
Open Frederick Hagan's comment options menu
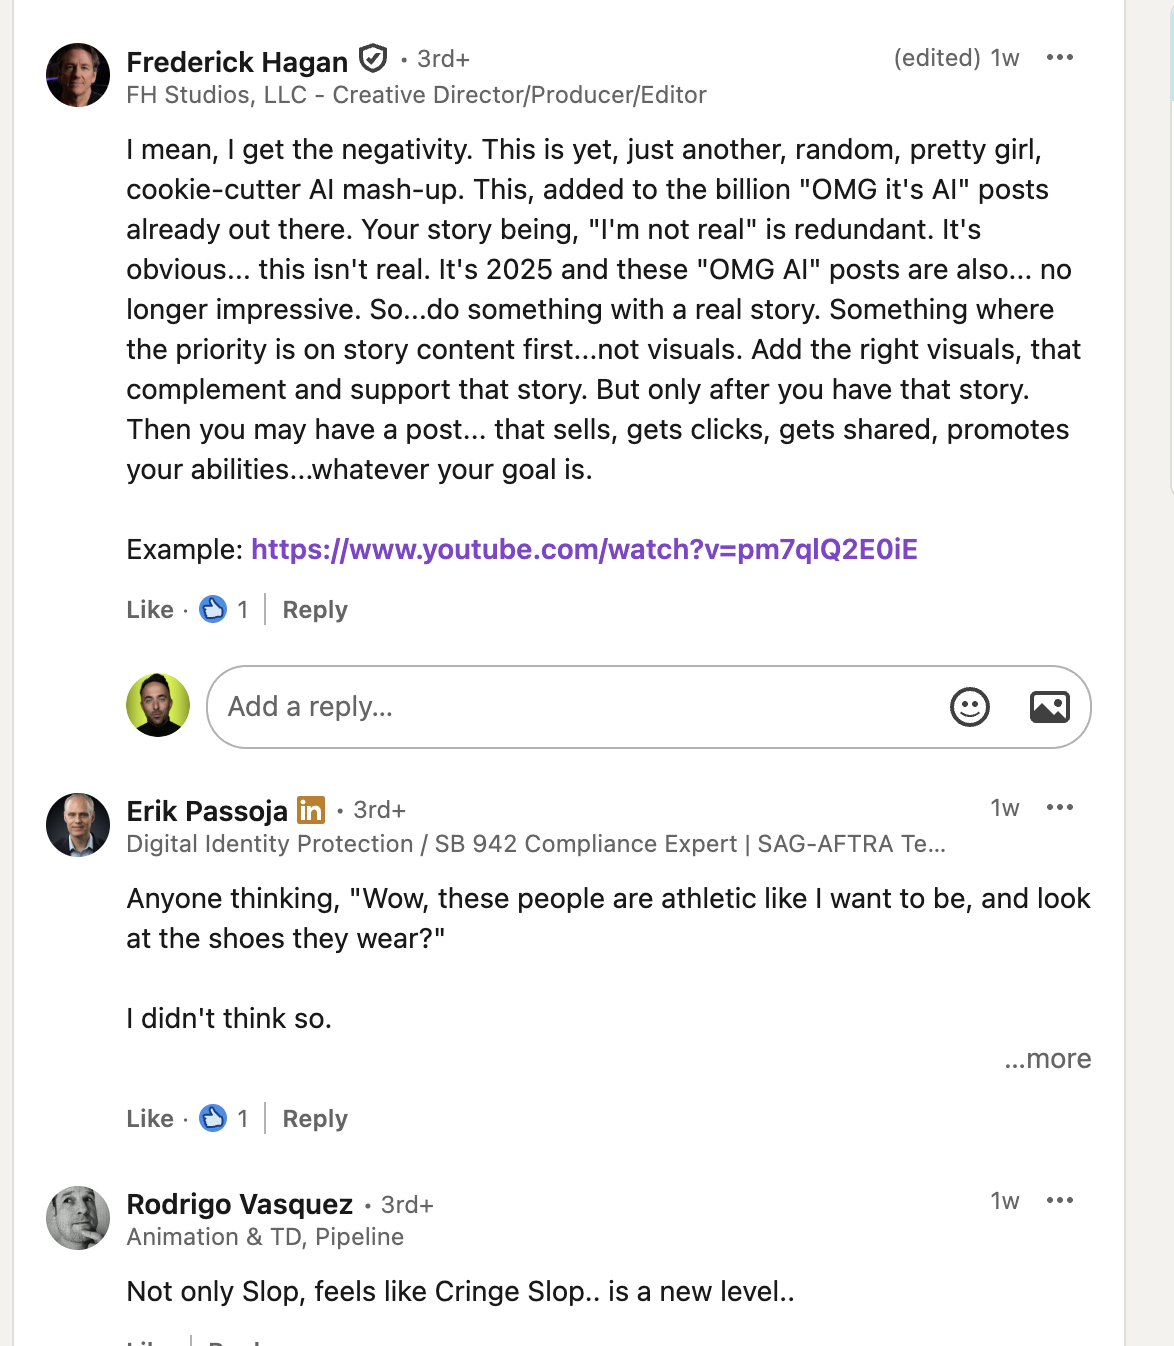1059,58
